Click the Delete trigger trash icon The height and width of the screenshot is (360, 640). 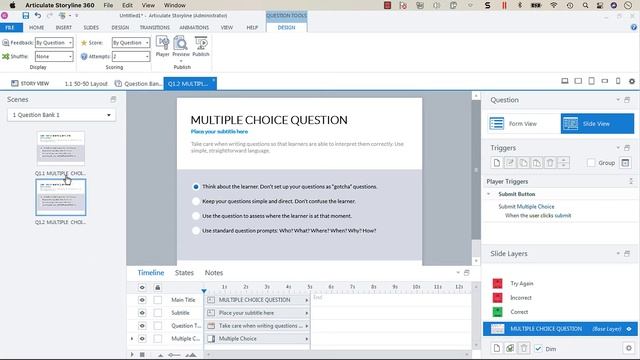[550, 163]
